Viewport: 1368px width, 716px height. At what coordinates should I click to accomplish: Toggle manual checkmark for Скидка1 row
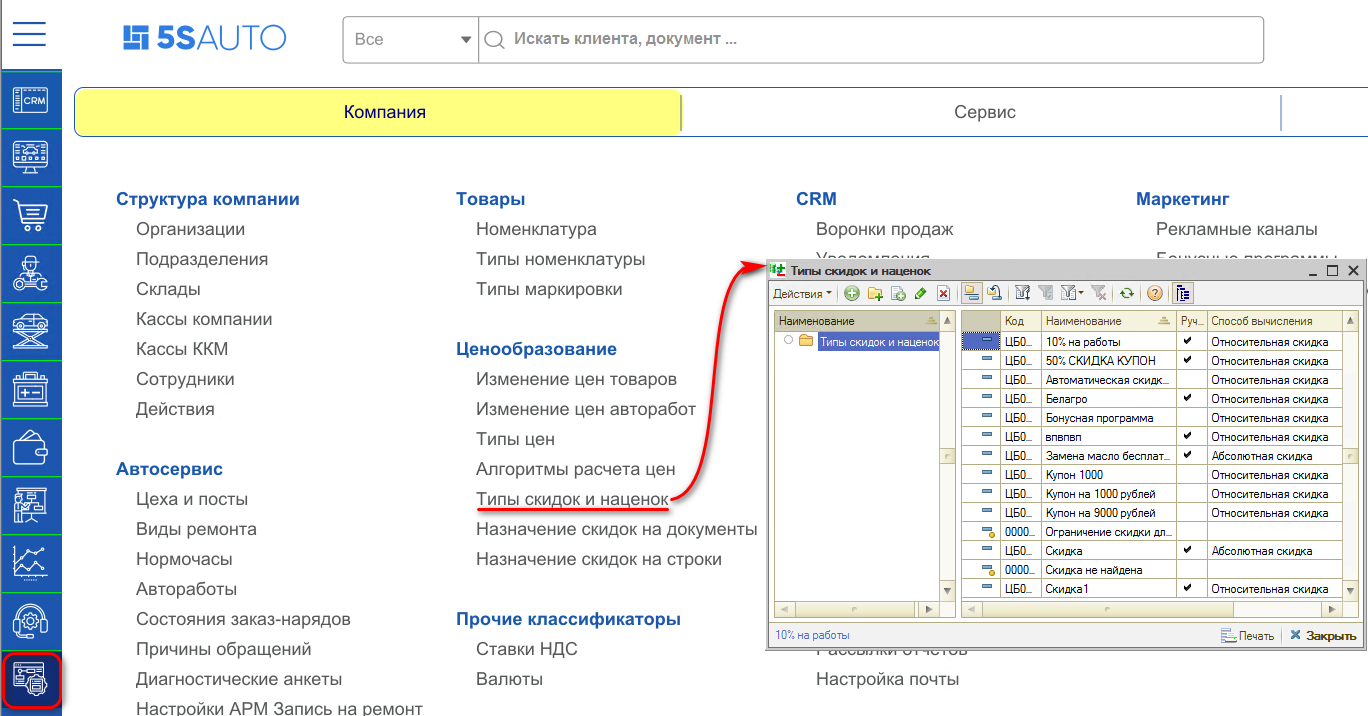tap(1187, 588)
